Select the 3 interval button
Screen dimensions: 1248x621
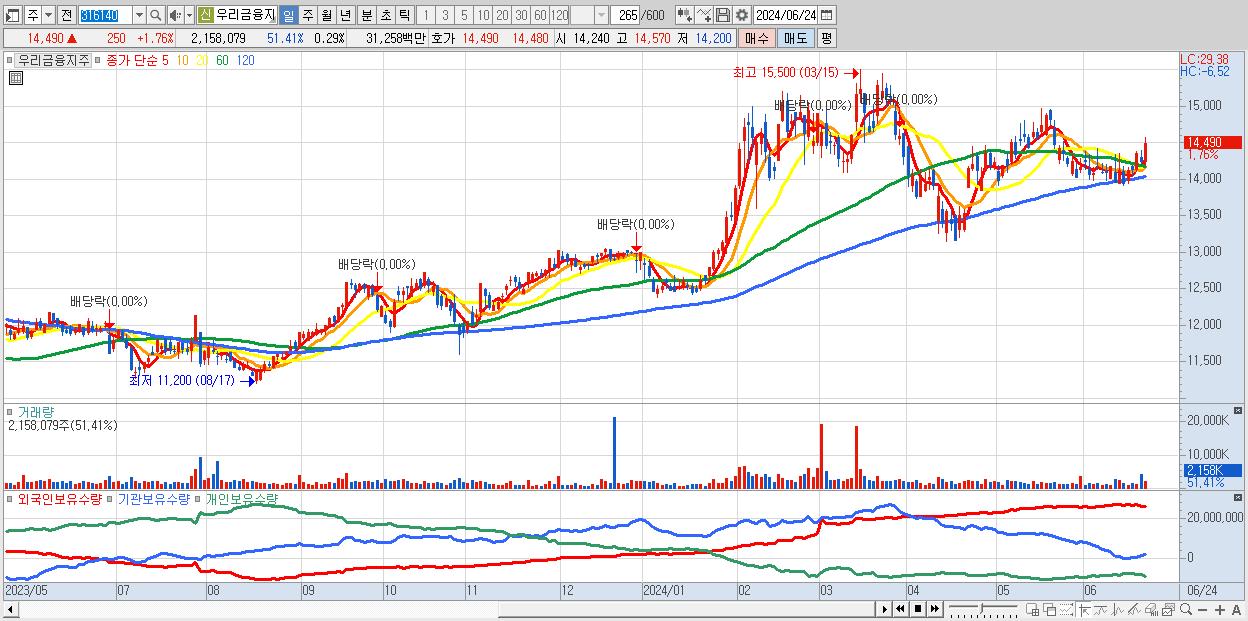[445, 15]
